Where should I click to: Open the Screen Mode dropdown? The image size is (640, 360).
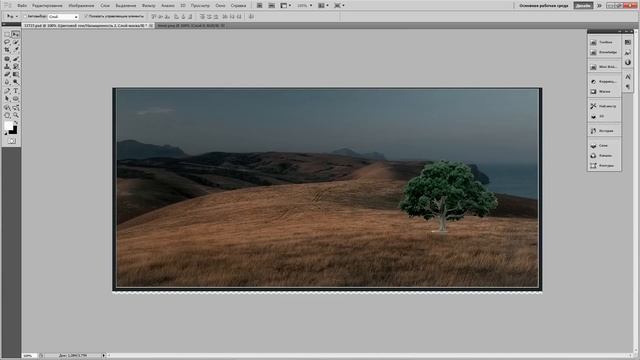tap(339, 6)
